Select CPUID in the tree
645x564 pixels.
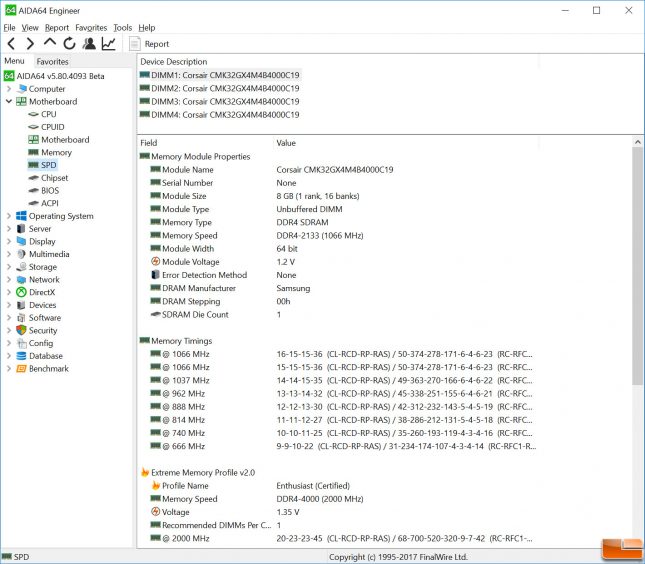coord(46,127)
